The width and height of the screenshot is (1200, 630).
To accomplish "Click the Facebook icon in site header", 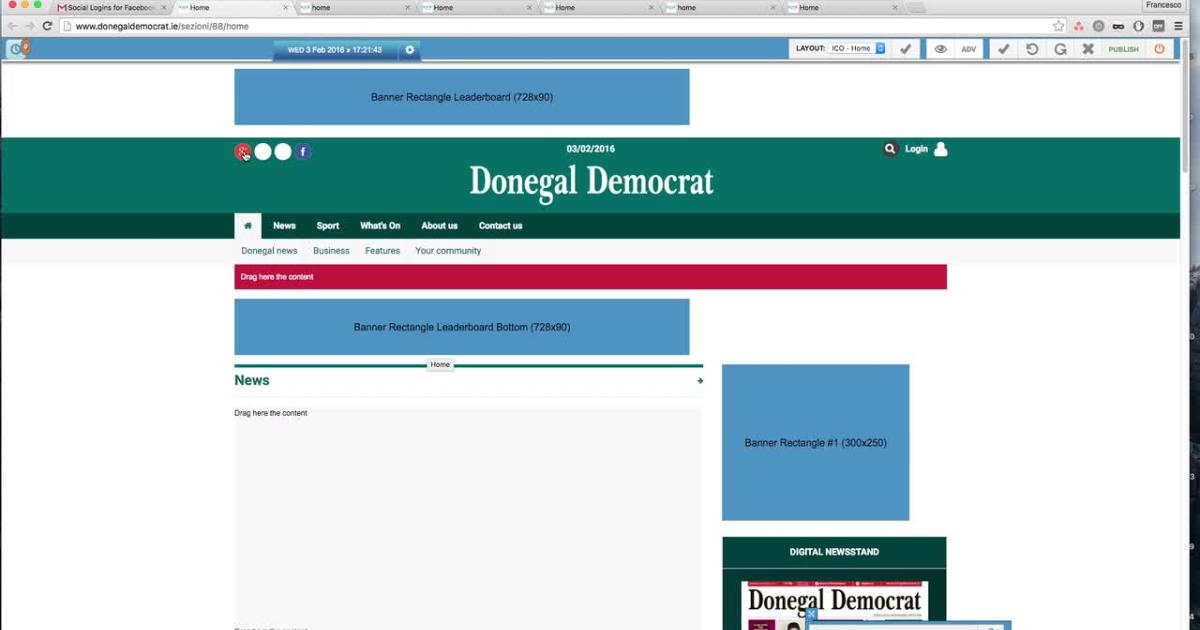I will point(303,152).
